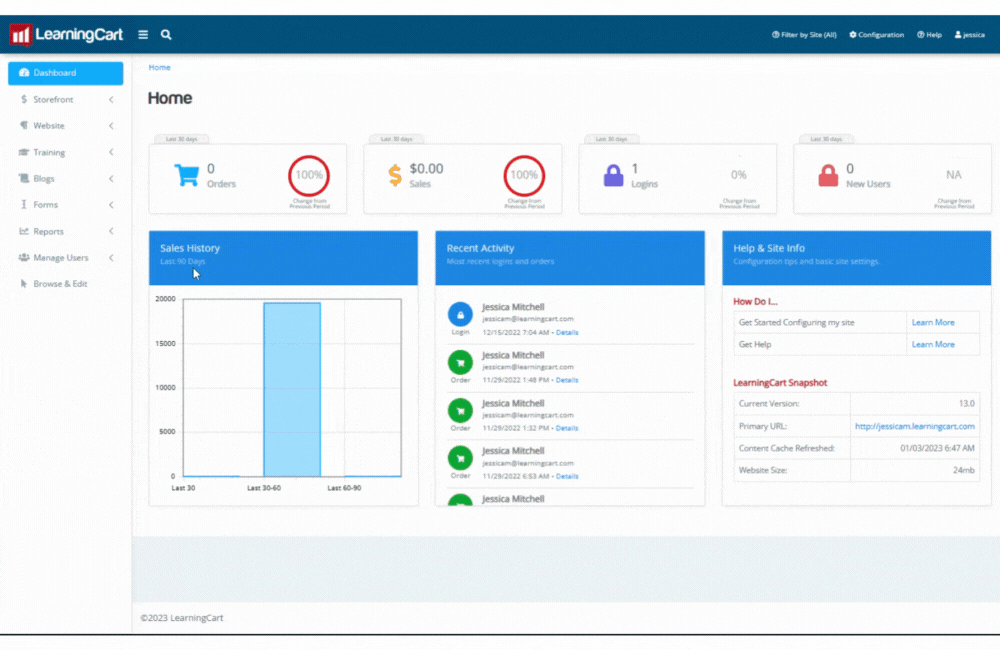Click the Recent Activity panel header
Screen dimensions: 1000x650
click(570, 258)
